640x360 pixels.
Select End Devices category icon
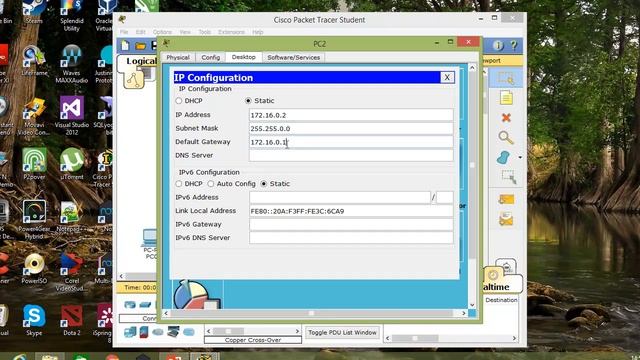[x=130, y=332]
